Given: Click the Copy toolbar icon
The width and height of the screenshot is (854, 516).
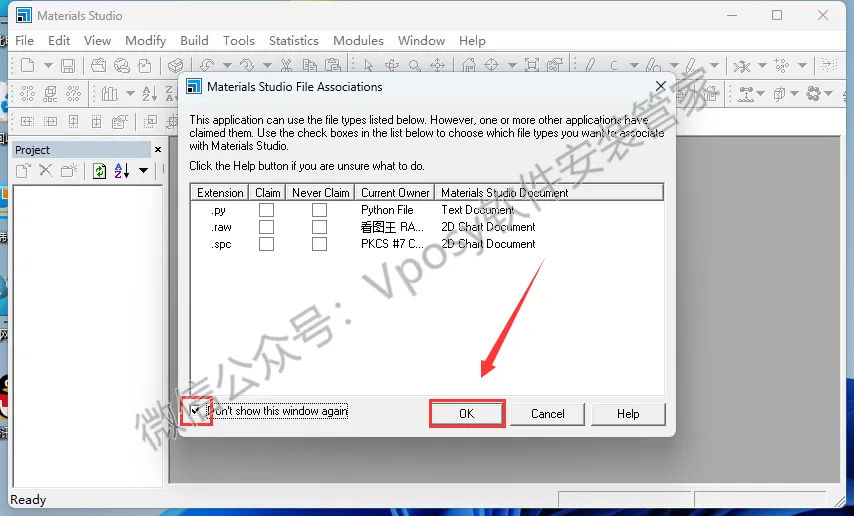Looking at the screenshot, I should click(309, 66).
